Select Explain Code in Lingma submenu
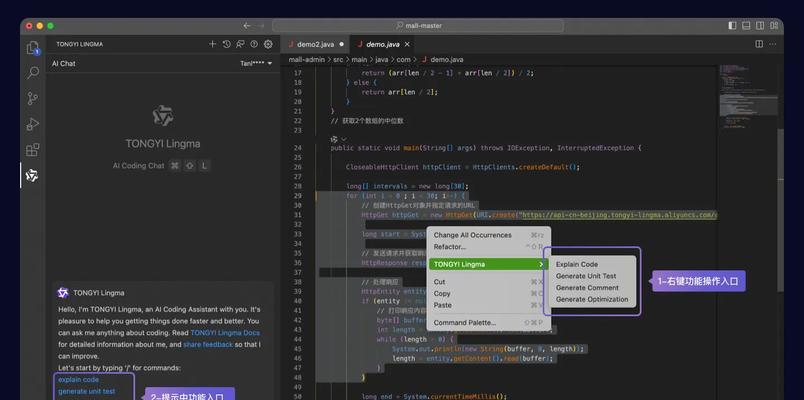Screen dimensions: 804x400 [577, 265]
